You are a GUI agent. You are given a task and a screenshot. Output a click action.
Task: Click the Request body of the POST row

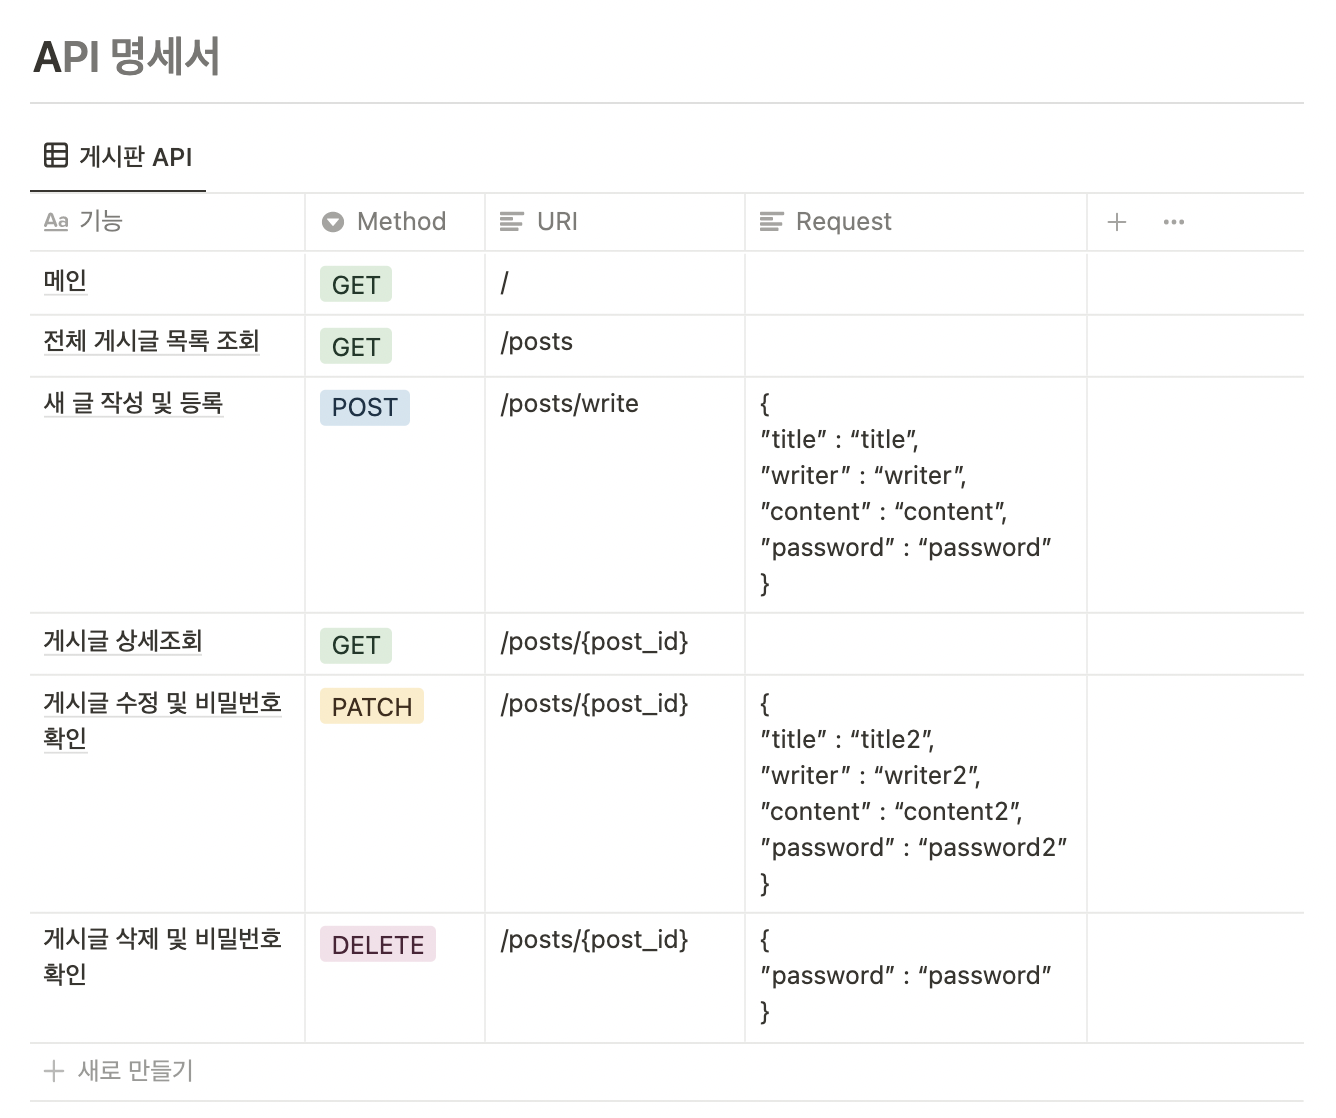pyautogui.click(x=916, y=494)
